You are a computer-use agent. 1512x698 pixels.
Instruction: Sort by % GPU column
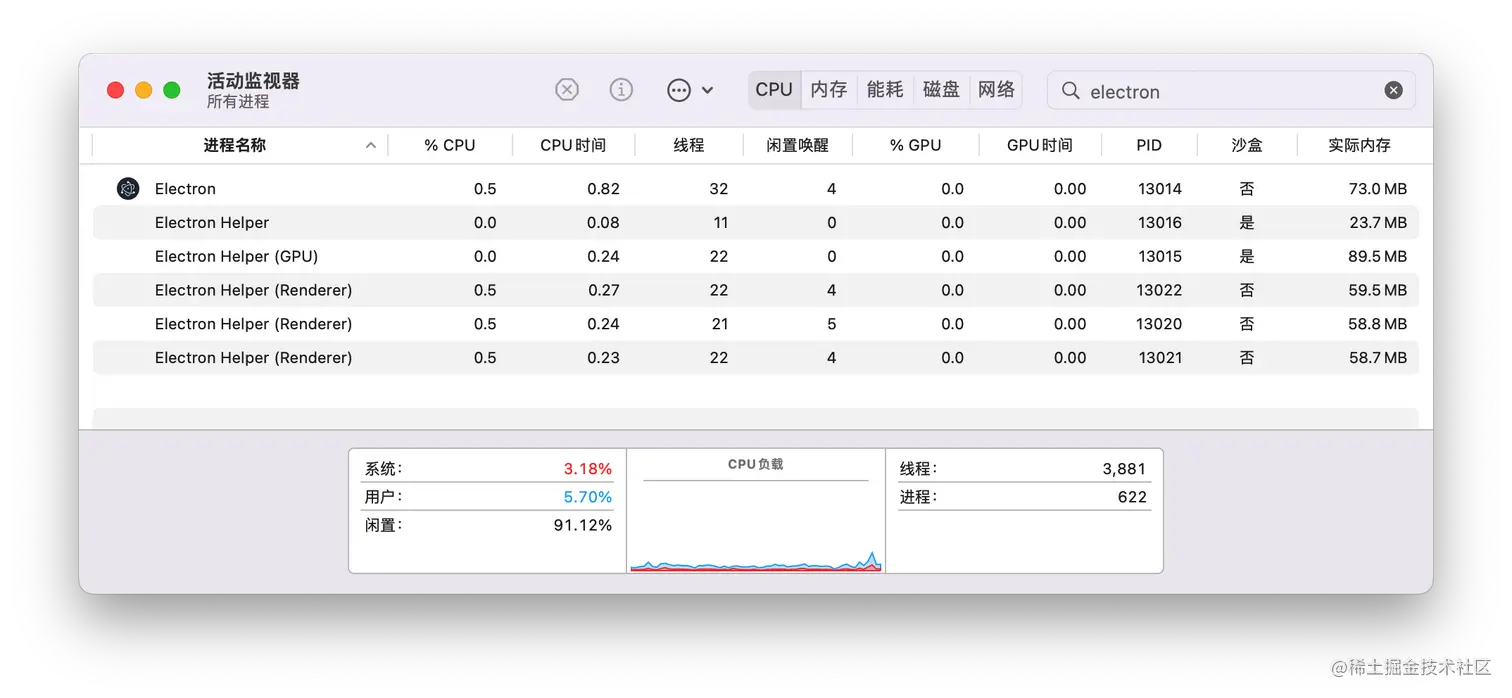(x=916, y=145)
